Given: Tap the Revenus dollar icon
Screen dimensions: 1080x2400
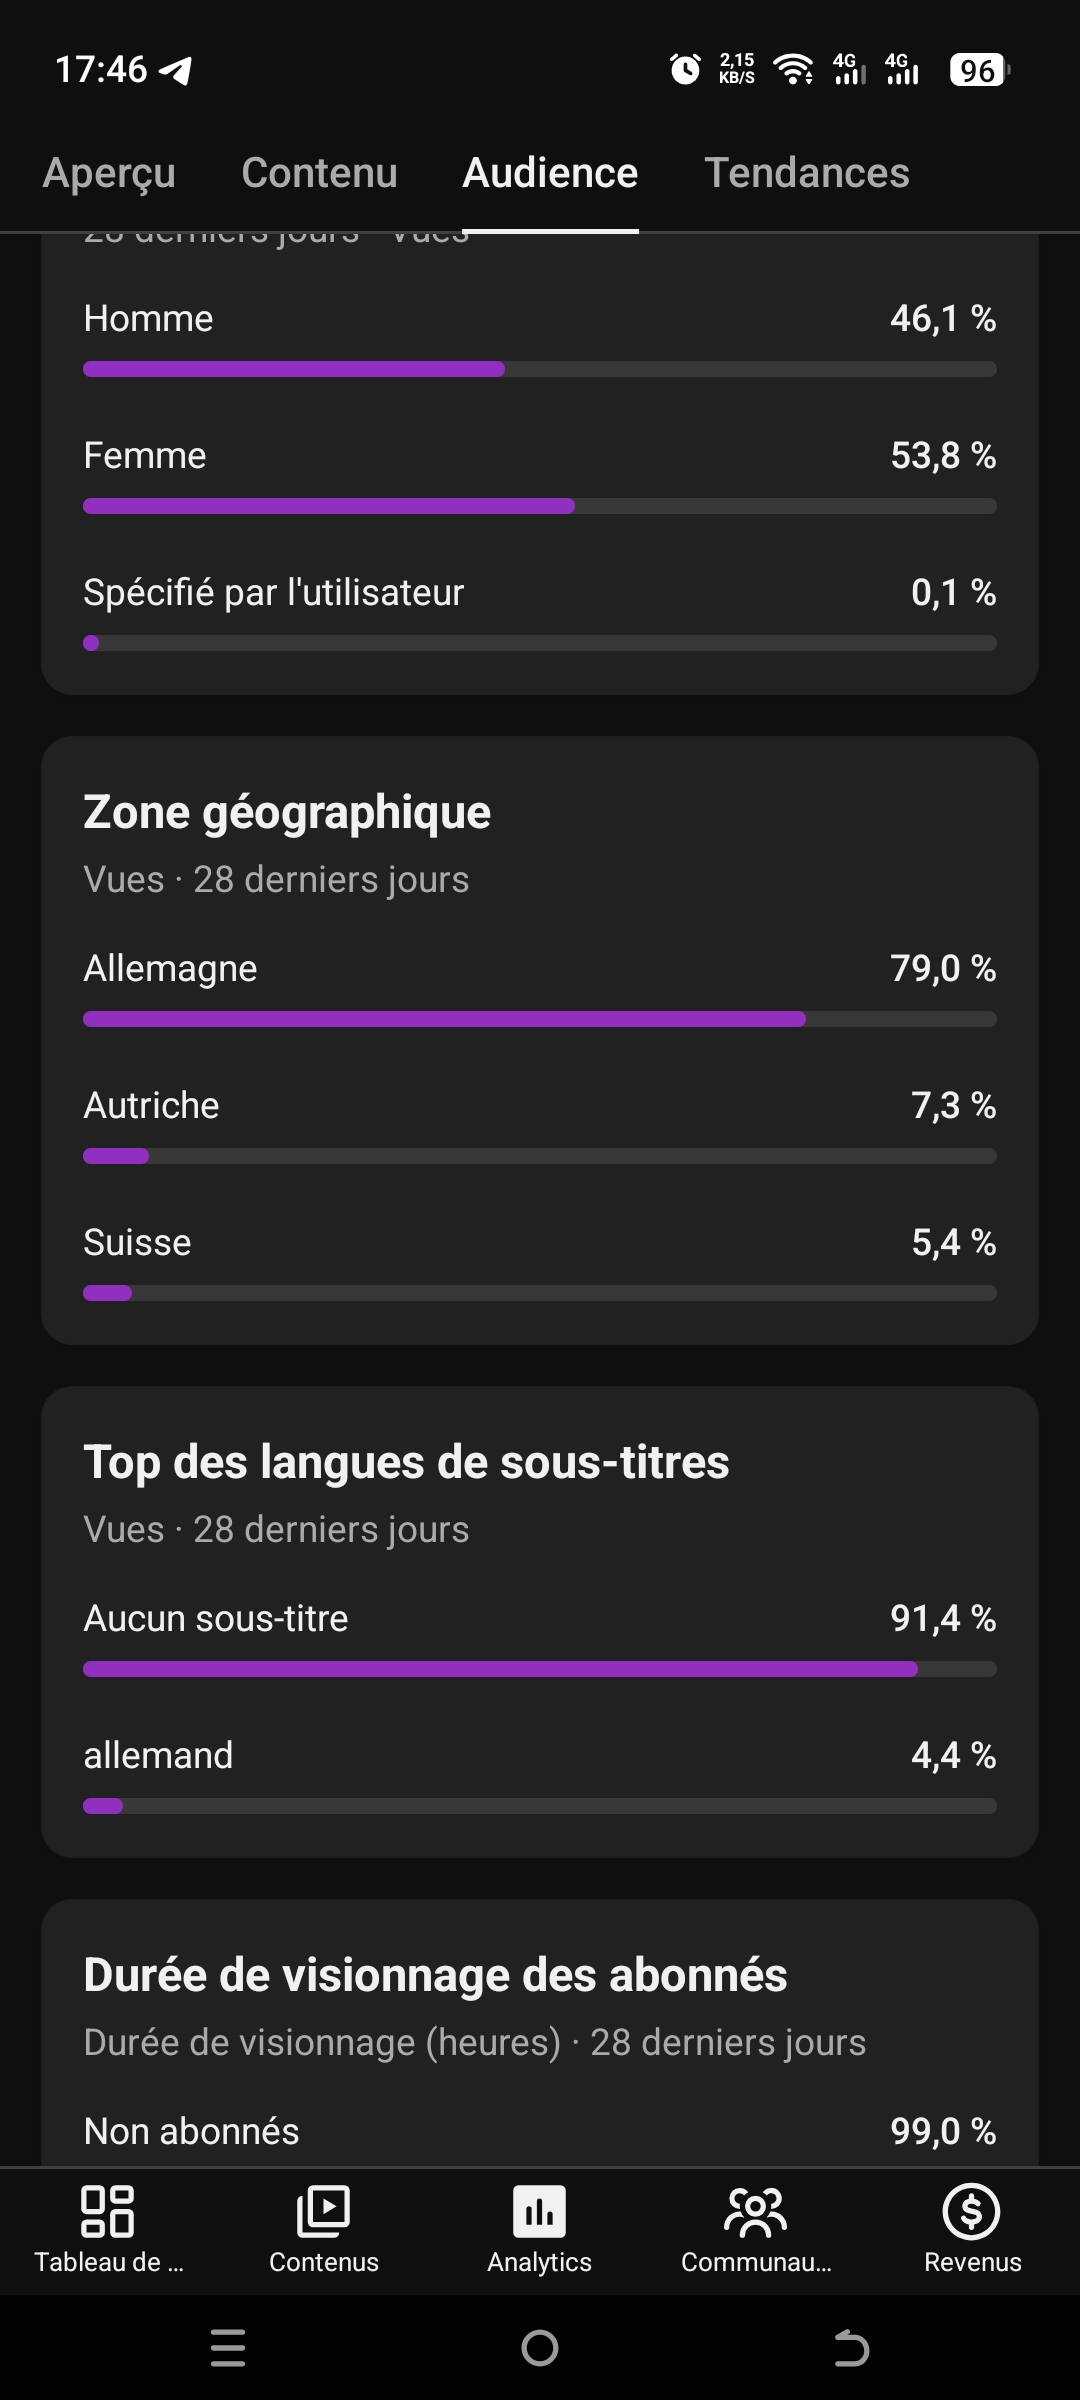Looking at the screenshot, I should (x=972, y=2211).
